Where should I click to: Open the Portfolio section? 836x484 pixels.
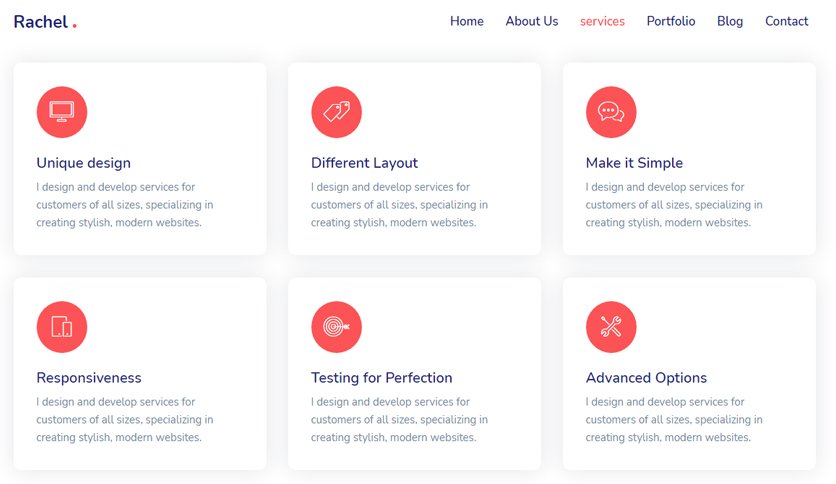point(671,21)
